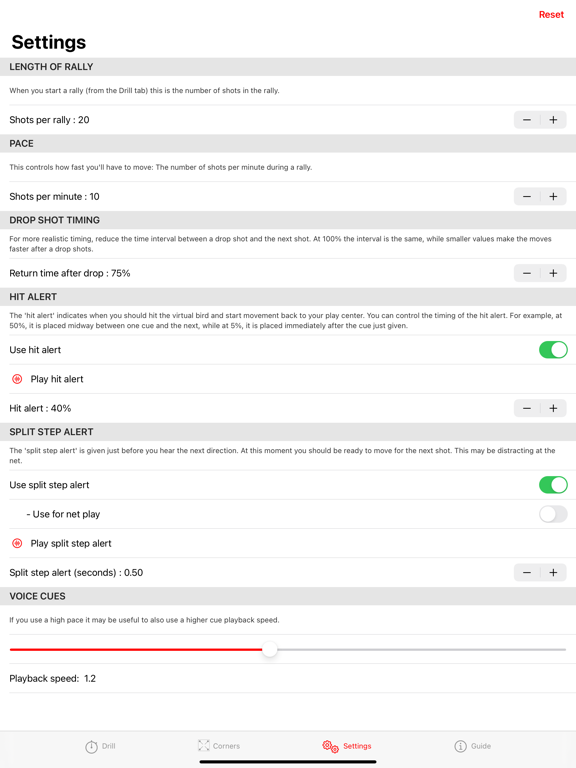The width and height of the screenshot is (576, 768).
Task: Tap the Settings gears icon
Action: coord(331,746)
